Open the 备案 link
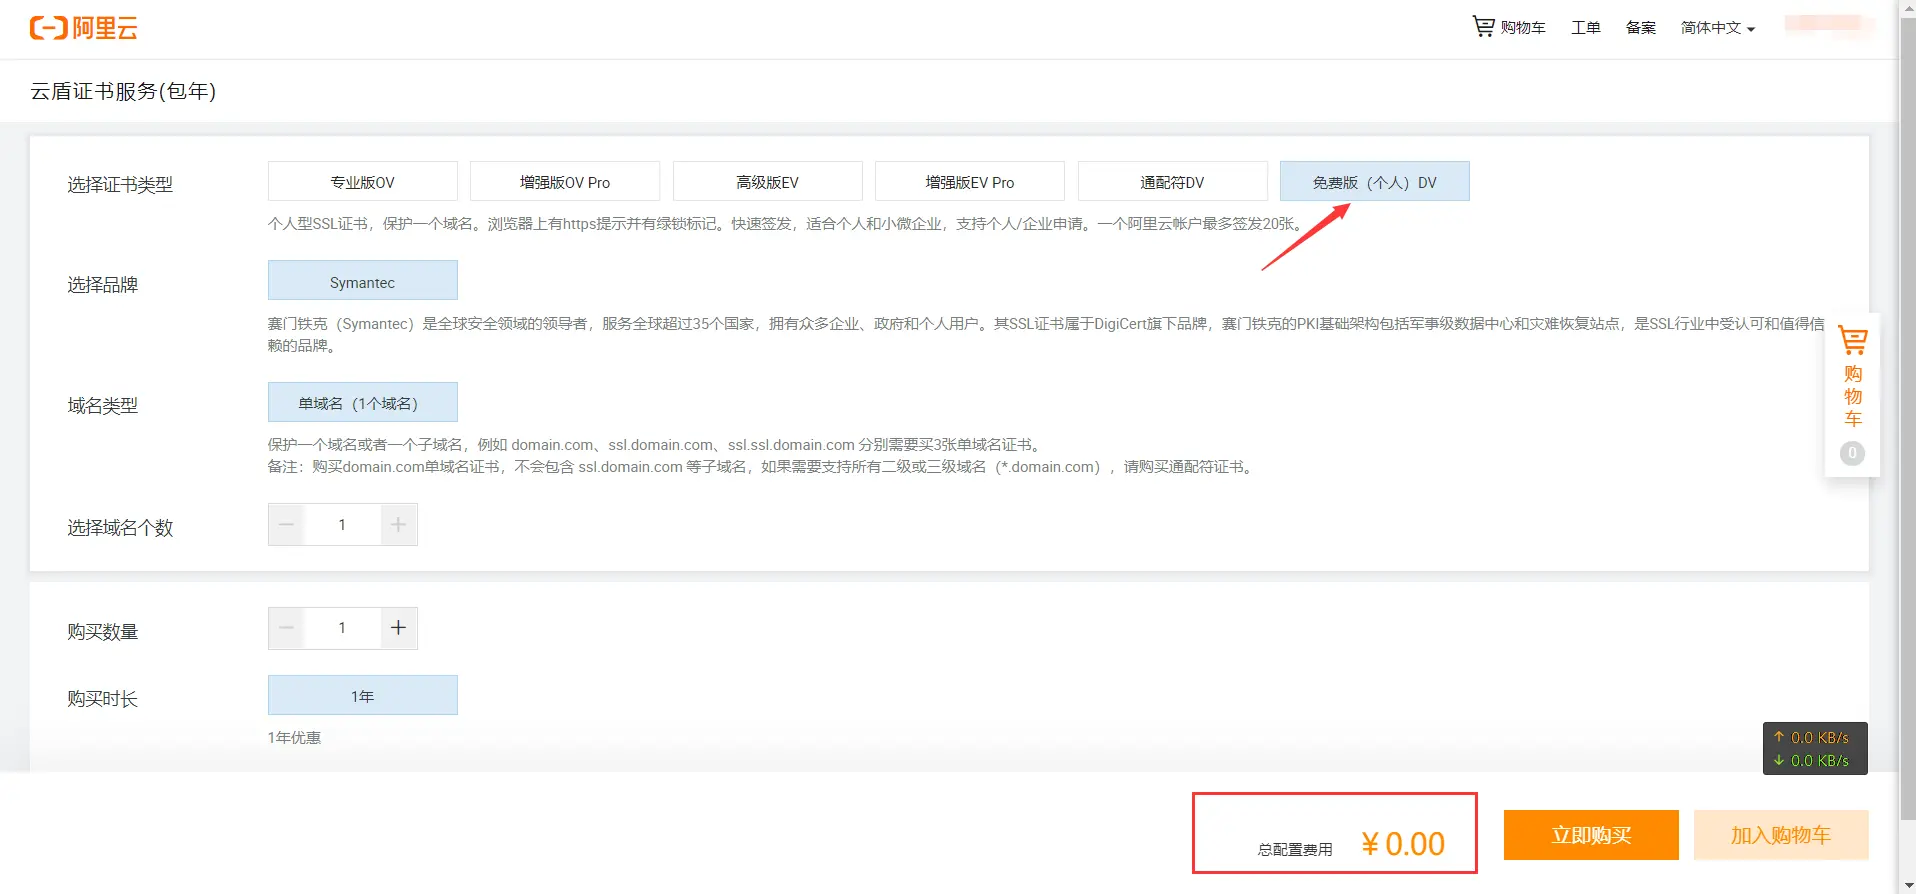1916x894 pixels. pyautogui.click(x=1640, y=27)
